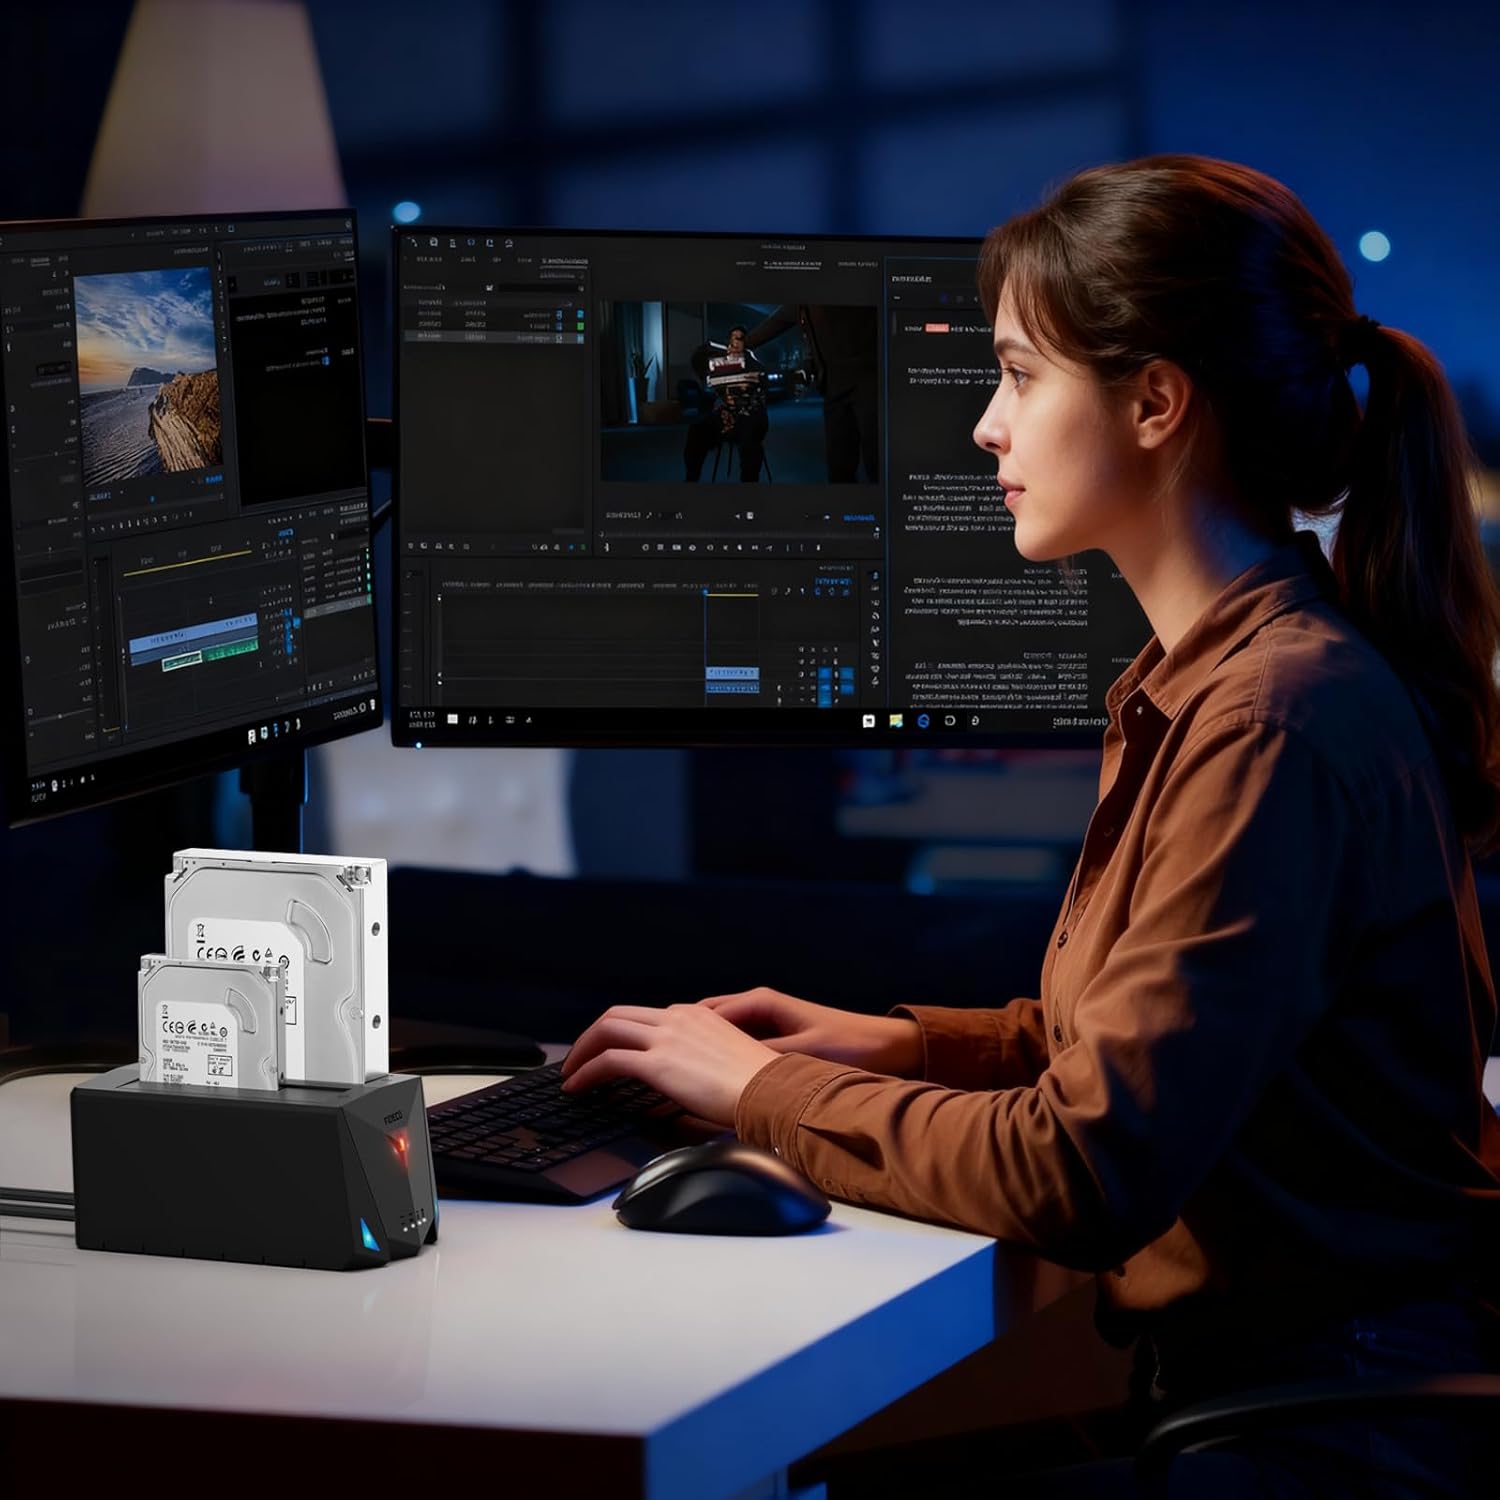Open the underlined tab above right monitor's project list
Image resolution: width=1500 pixels, height=1500 pixels.
564,261
